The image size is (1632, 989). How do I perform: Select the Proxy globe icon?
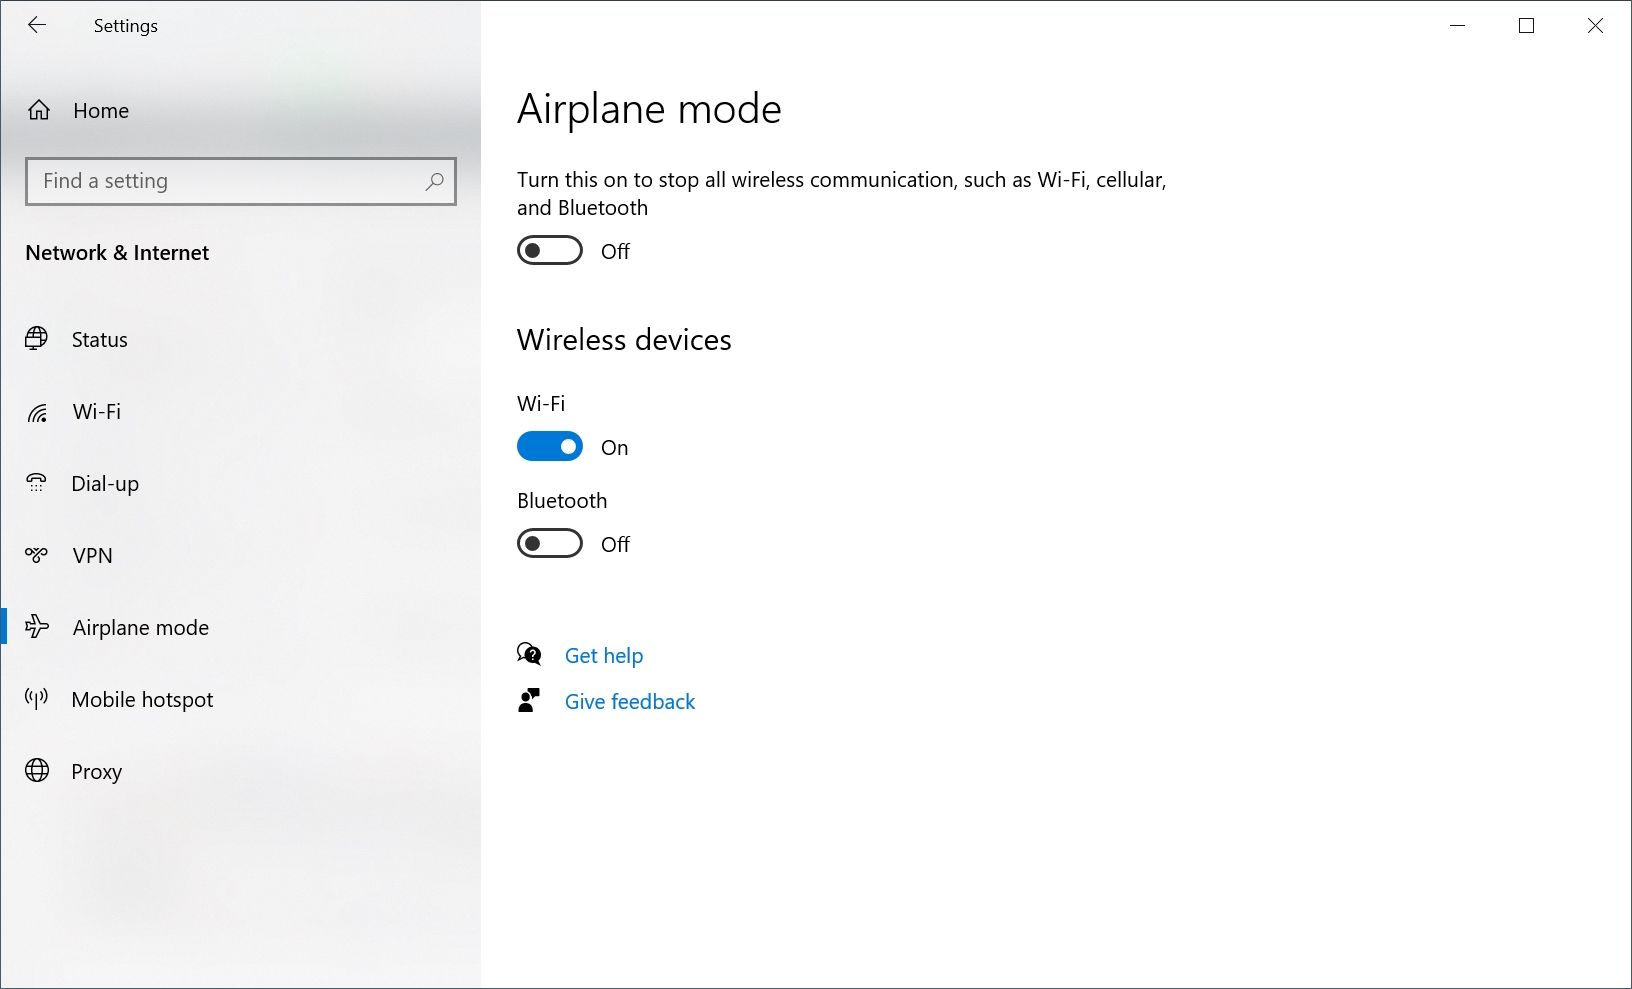pos(37,771)
